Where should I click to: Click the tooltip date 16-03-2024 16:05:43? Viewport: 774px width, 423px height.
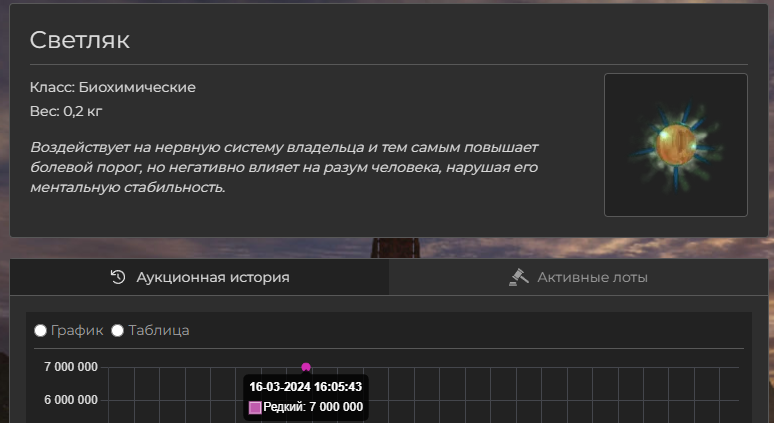coord(305,386)
